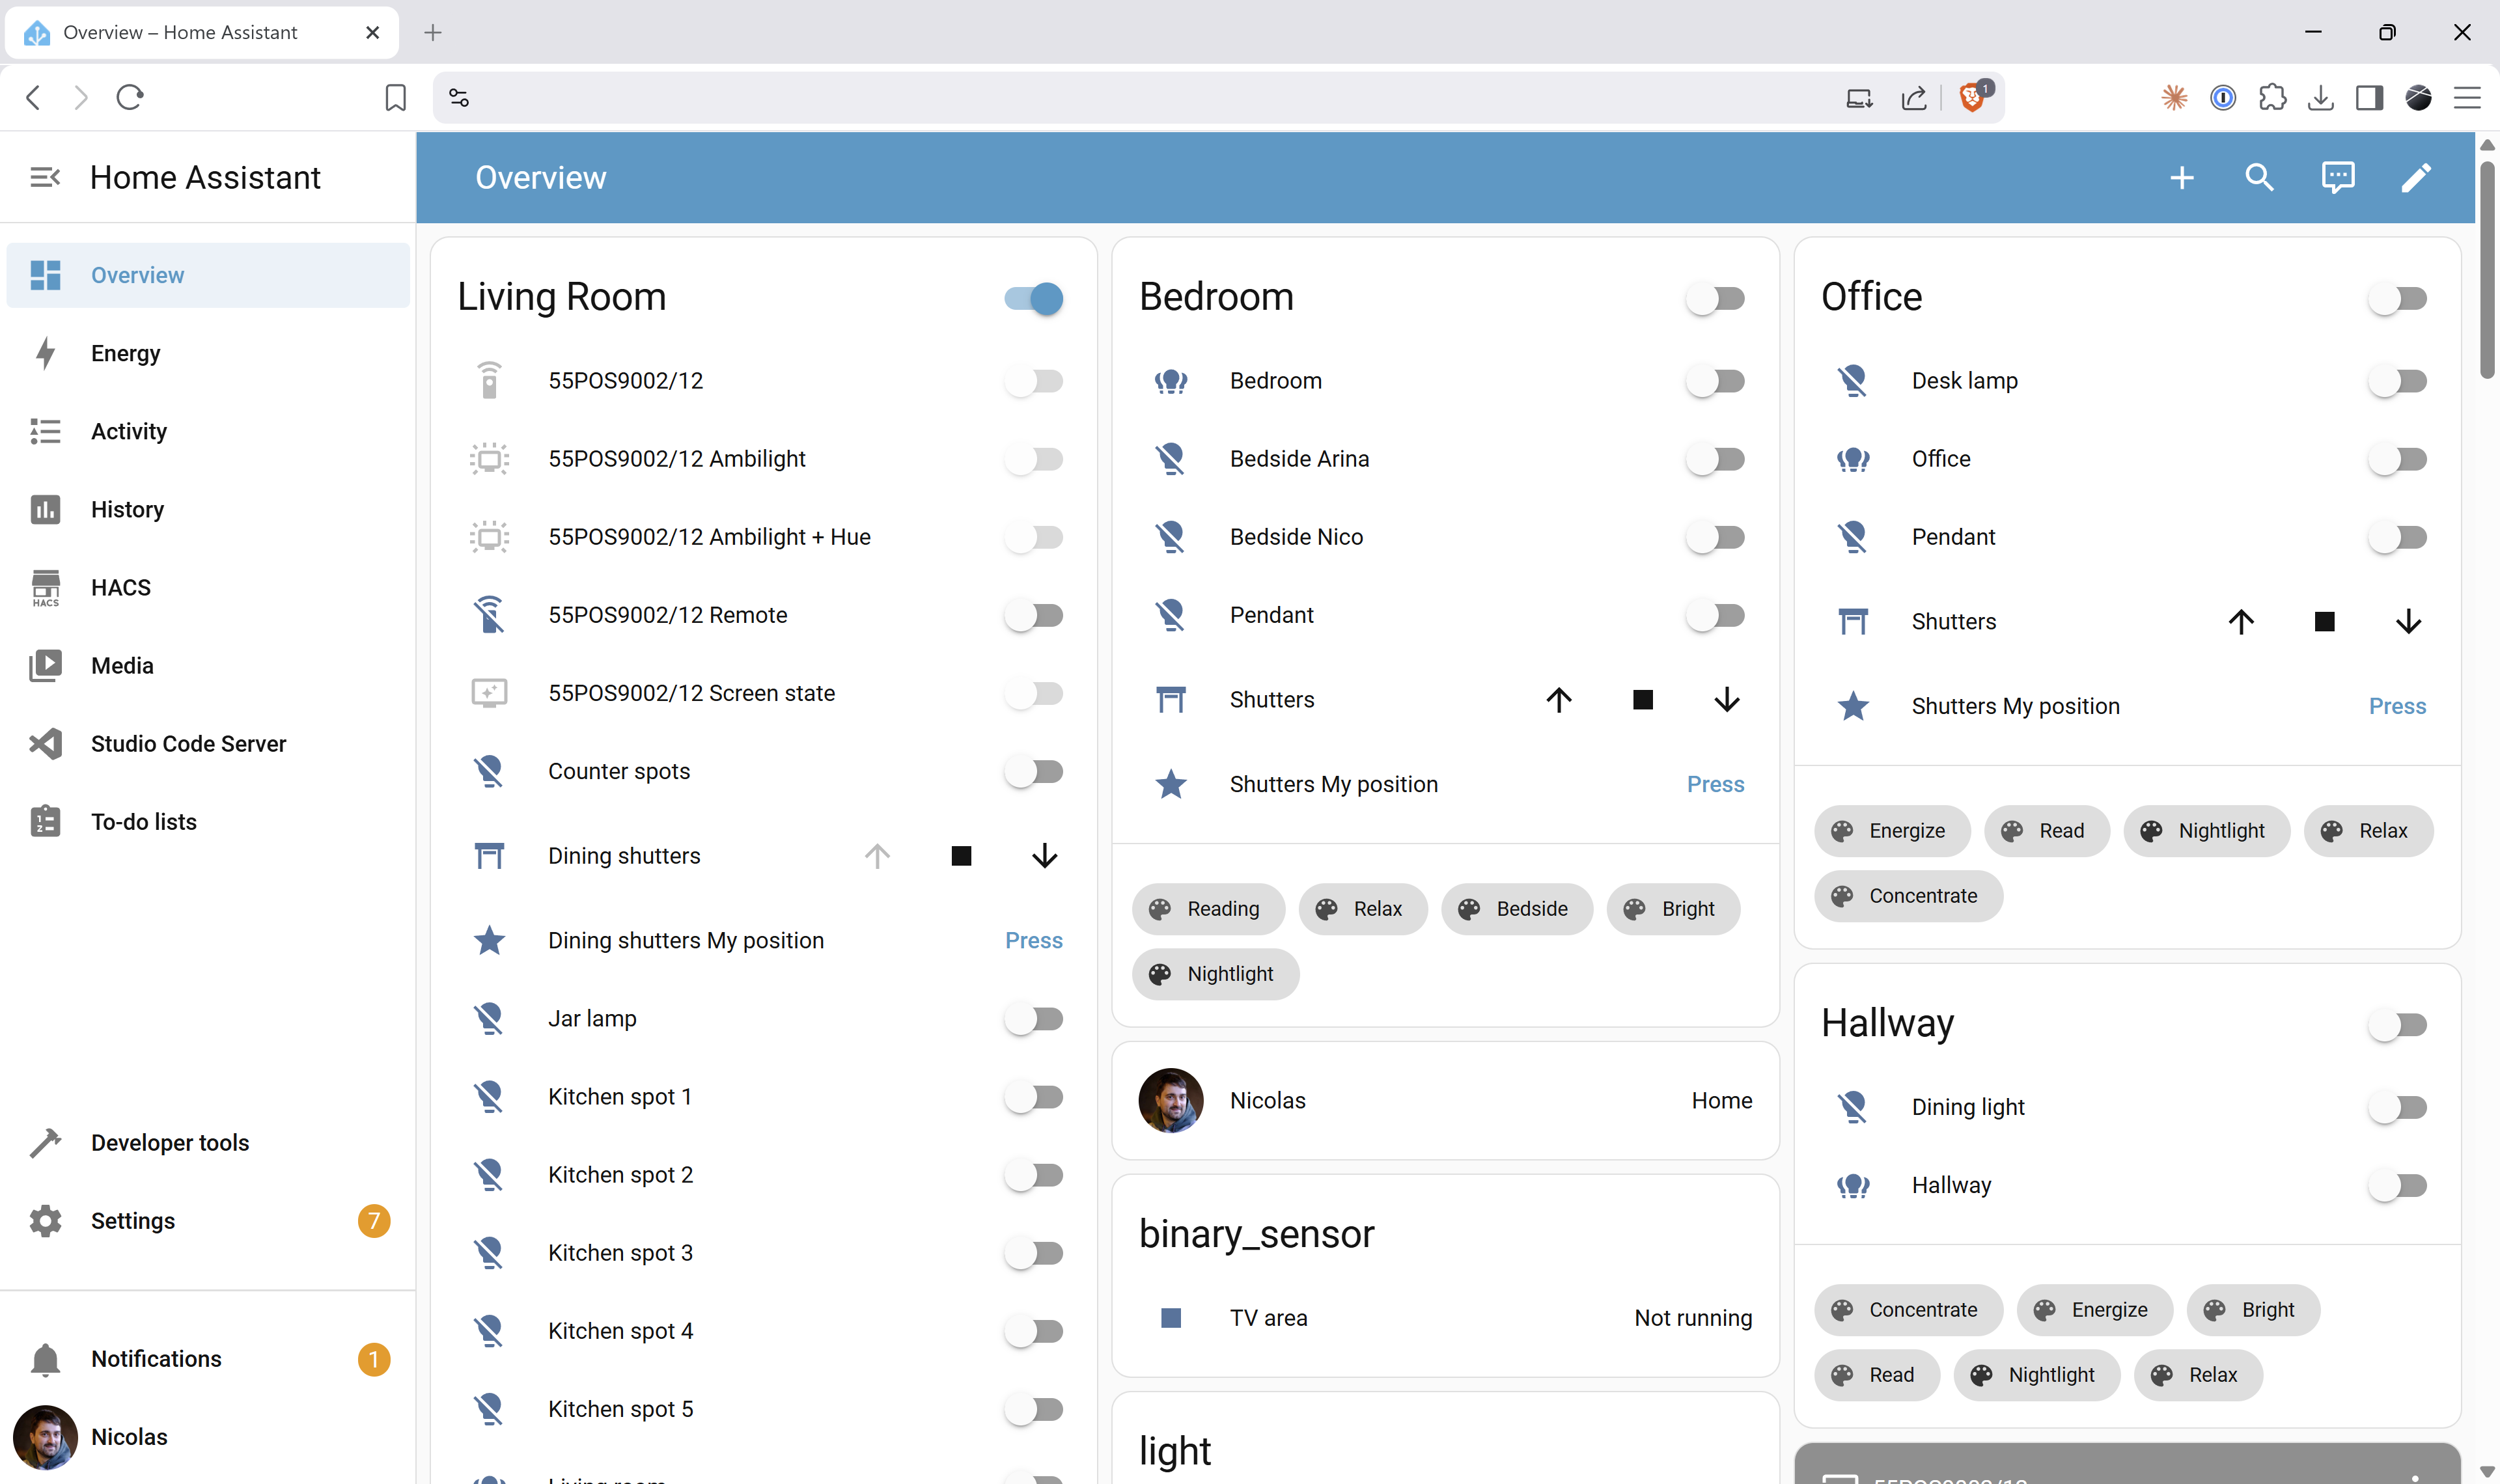This screenshot has height=1484, width=2500.
Task: Enable Dining light in Hallway
Action: (x=2398, y=1107)
